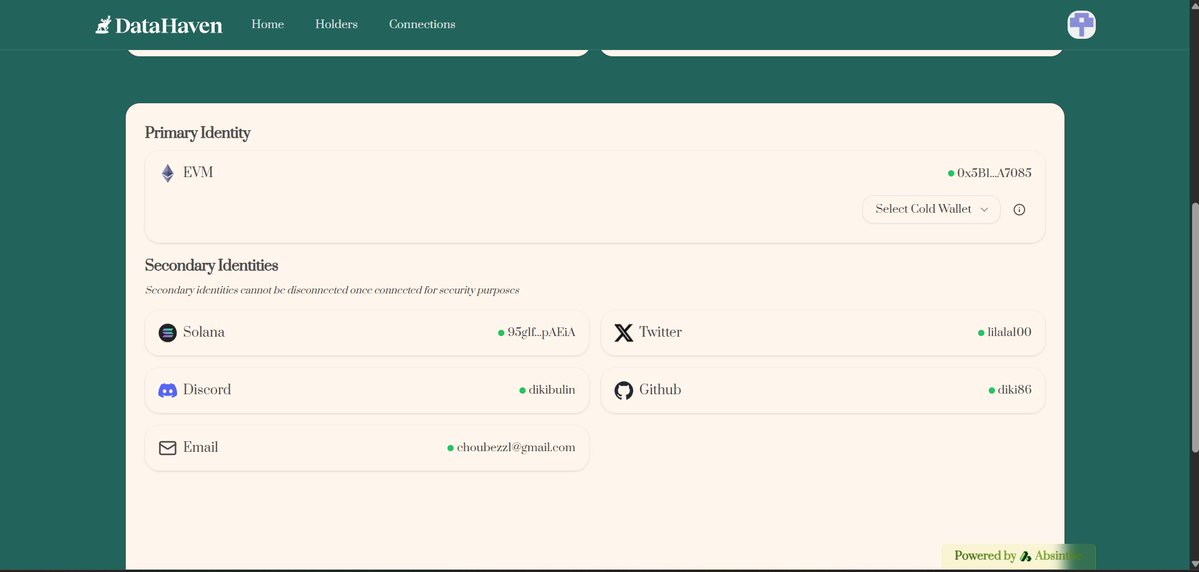The image size is (1199, 572).
Task: Click the Solana logo icon
Action: pos(167,333)
